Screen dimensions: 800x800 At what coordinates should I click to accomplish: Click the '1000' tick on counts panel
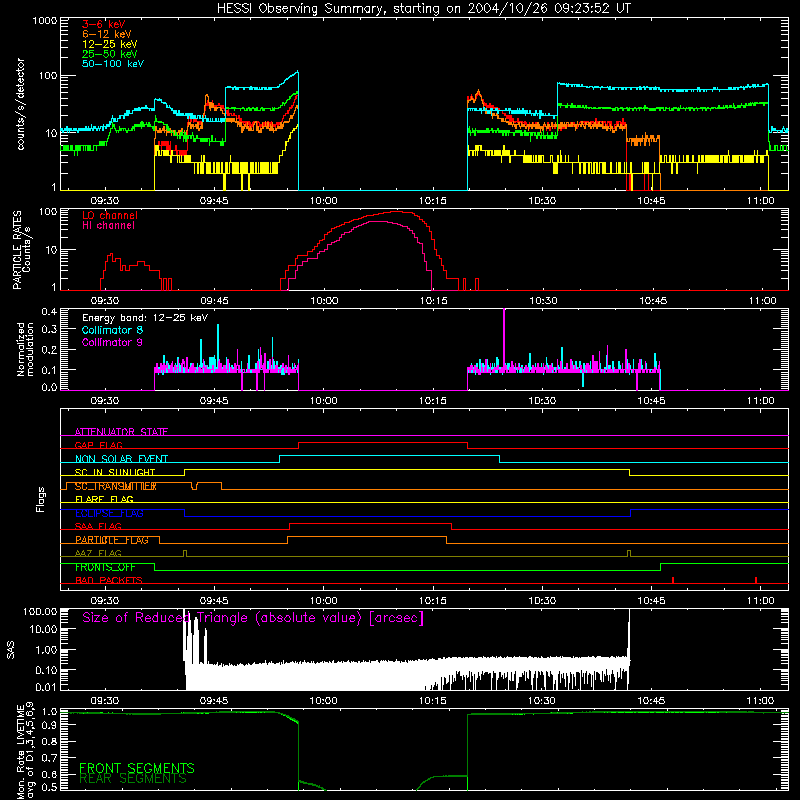tap(44, 21)
